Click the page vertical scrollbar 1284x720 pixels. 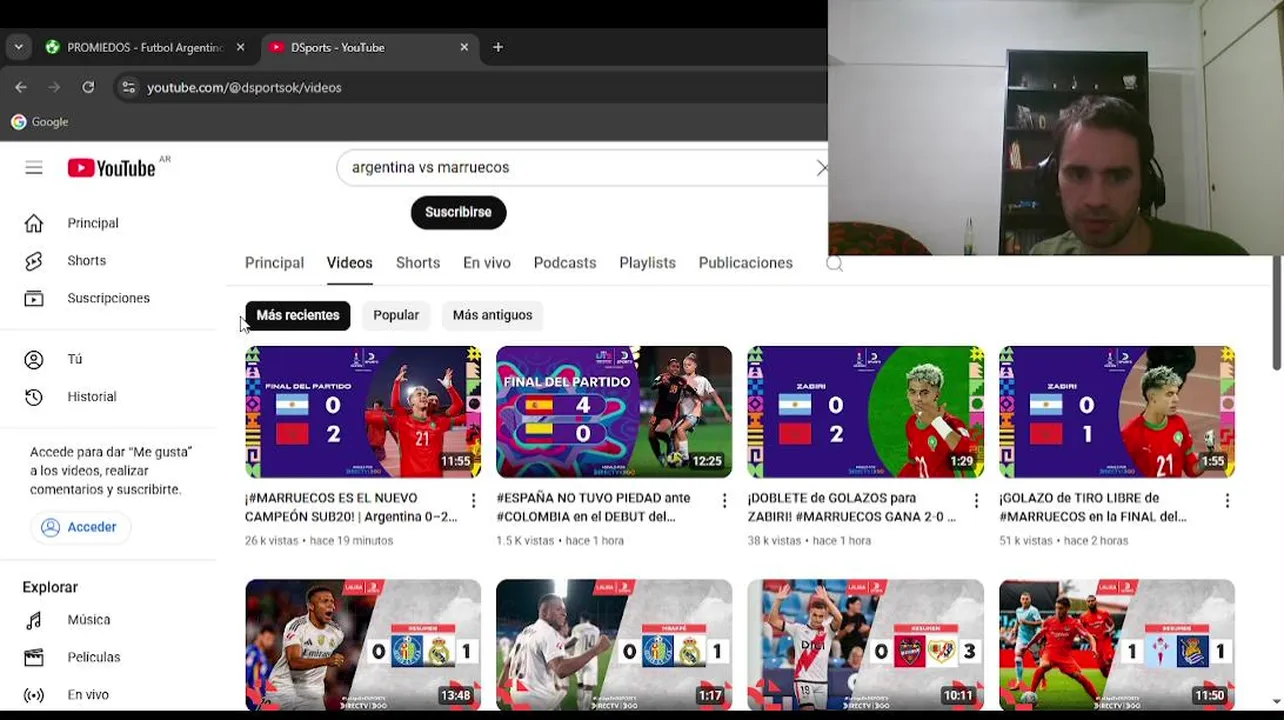pos(1277,312)
